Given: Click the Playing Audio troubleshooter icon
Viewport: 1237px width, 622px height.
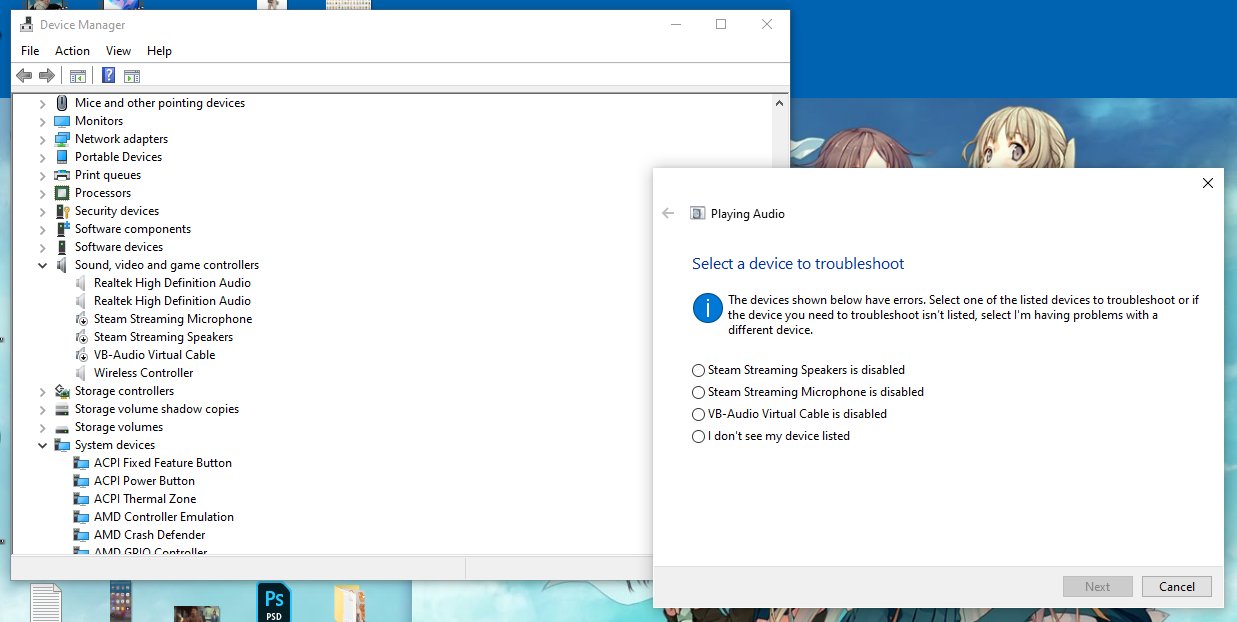Looking at the screenshot, I should pos(698,213).
